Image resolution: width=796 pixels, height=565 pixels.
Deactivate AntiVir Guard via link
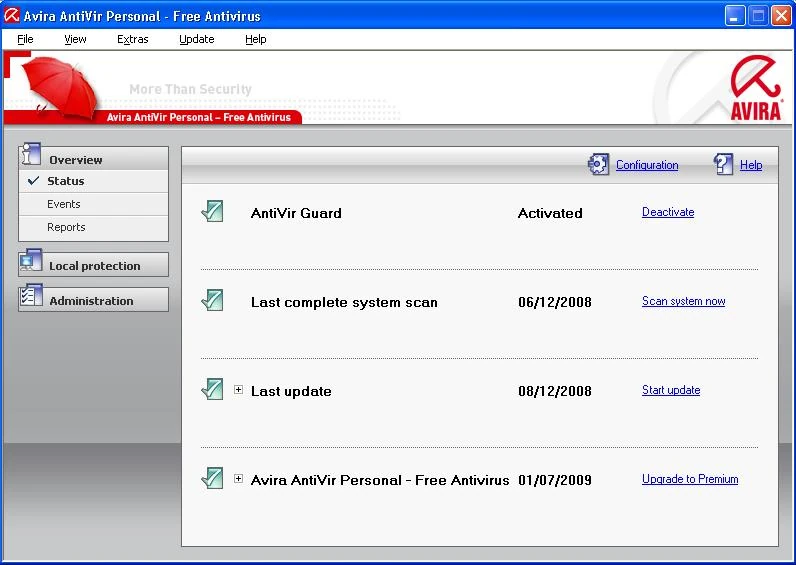pyautogui.click(x=667, y=212)
